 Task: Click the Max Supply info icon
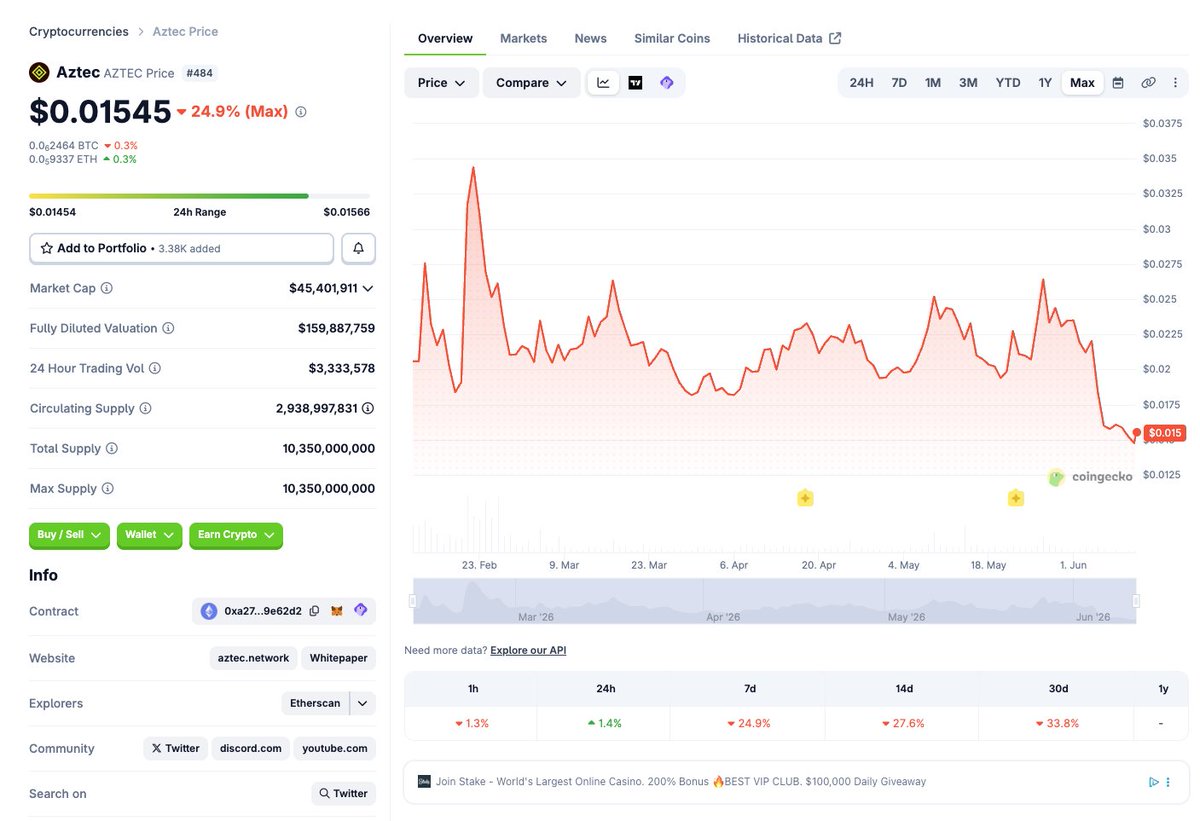point(108,488)
